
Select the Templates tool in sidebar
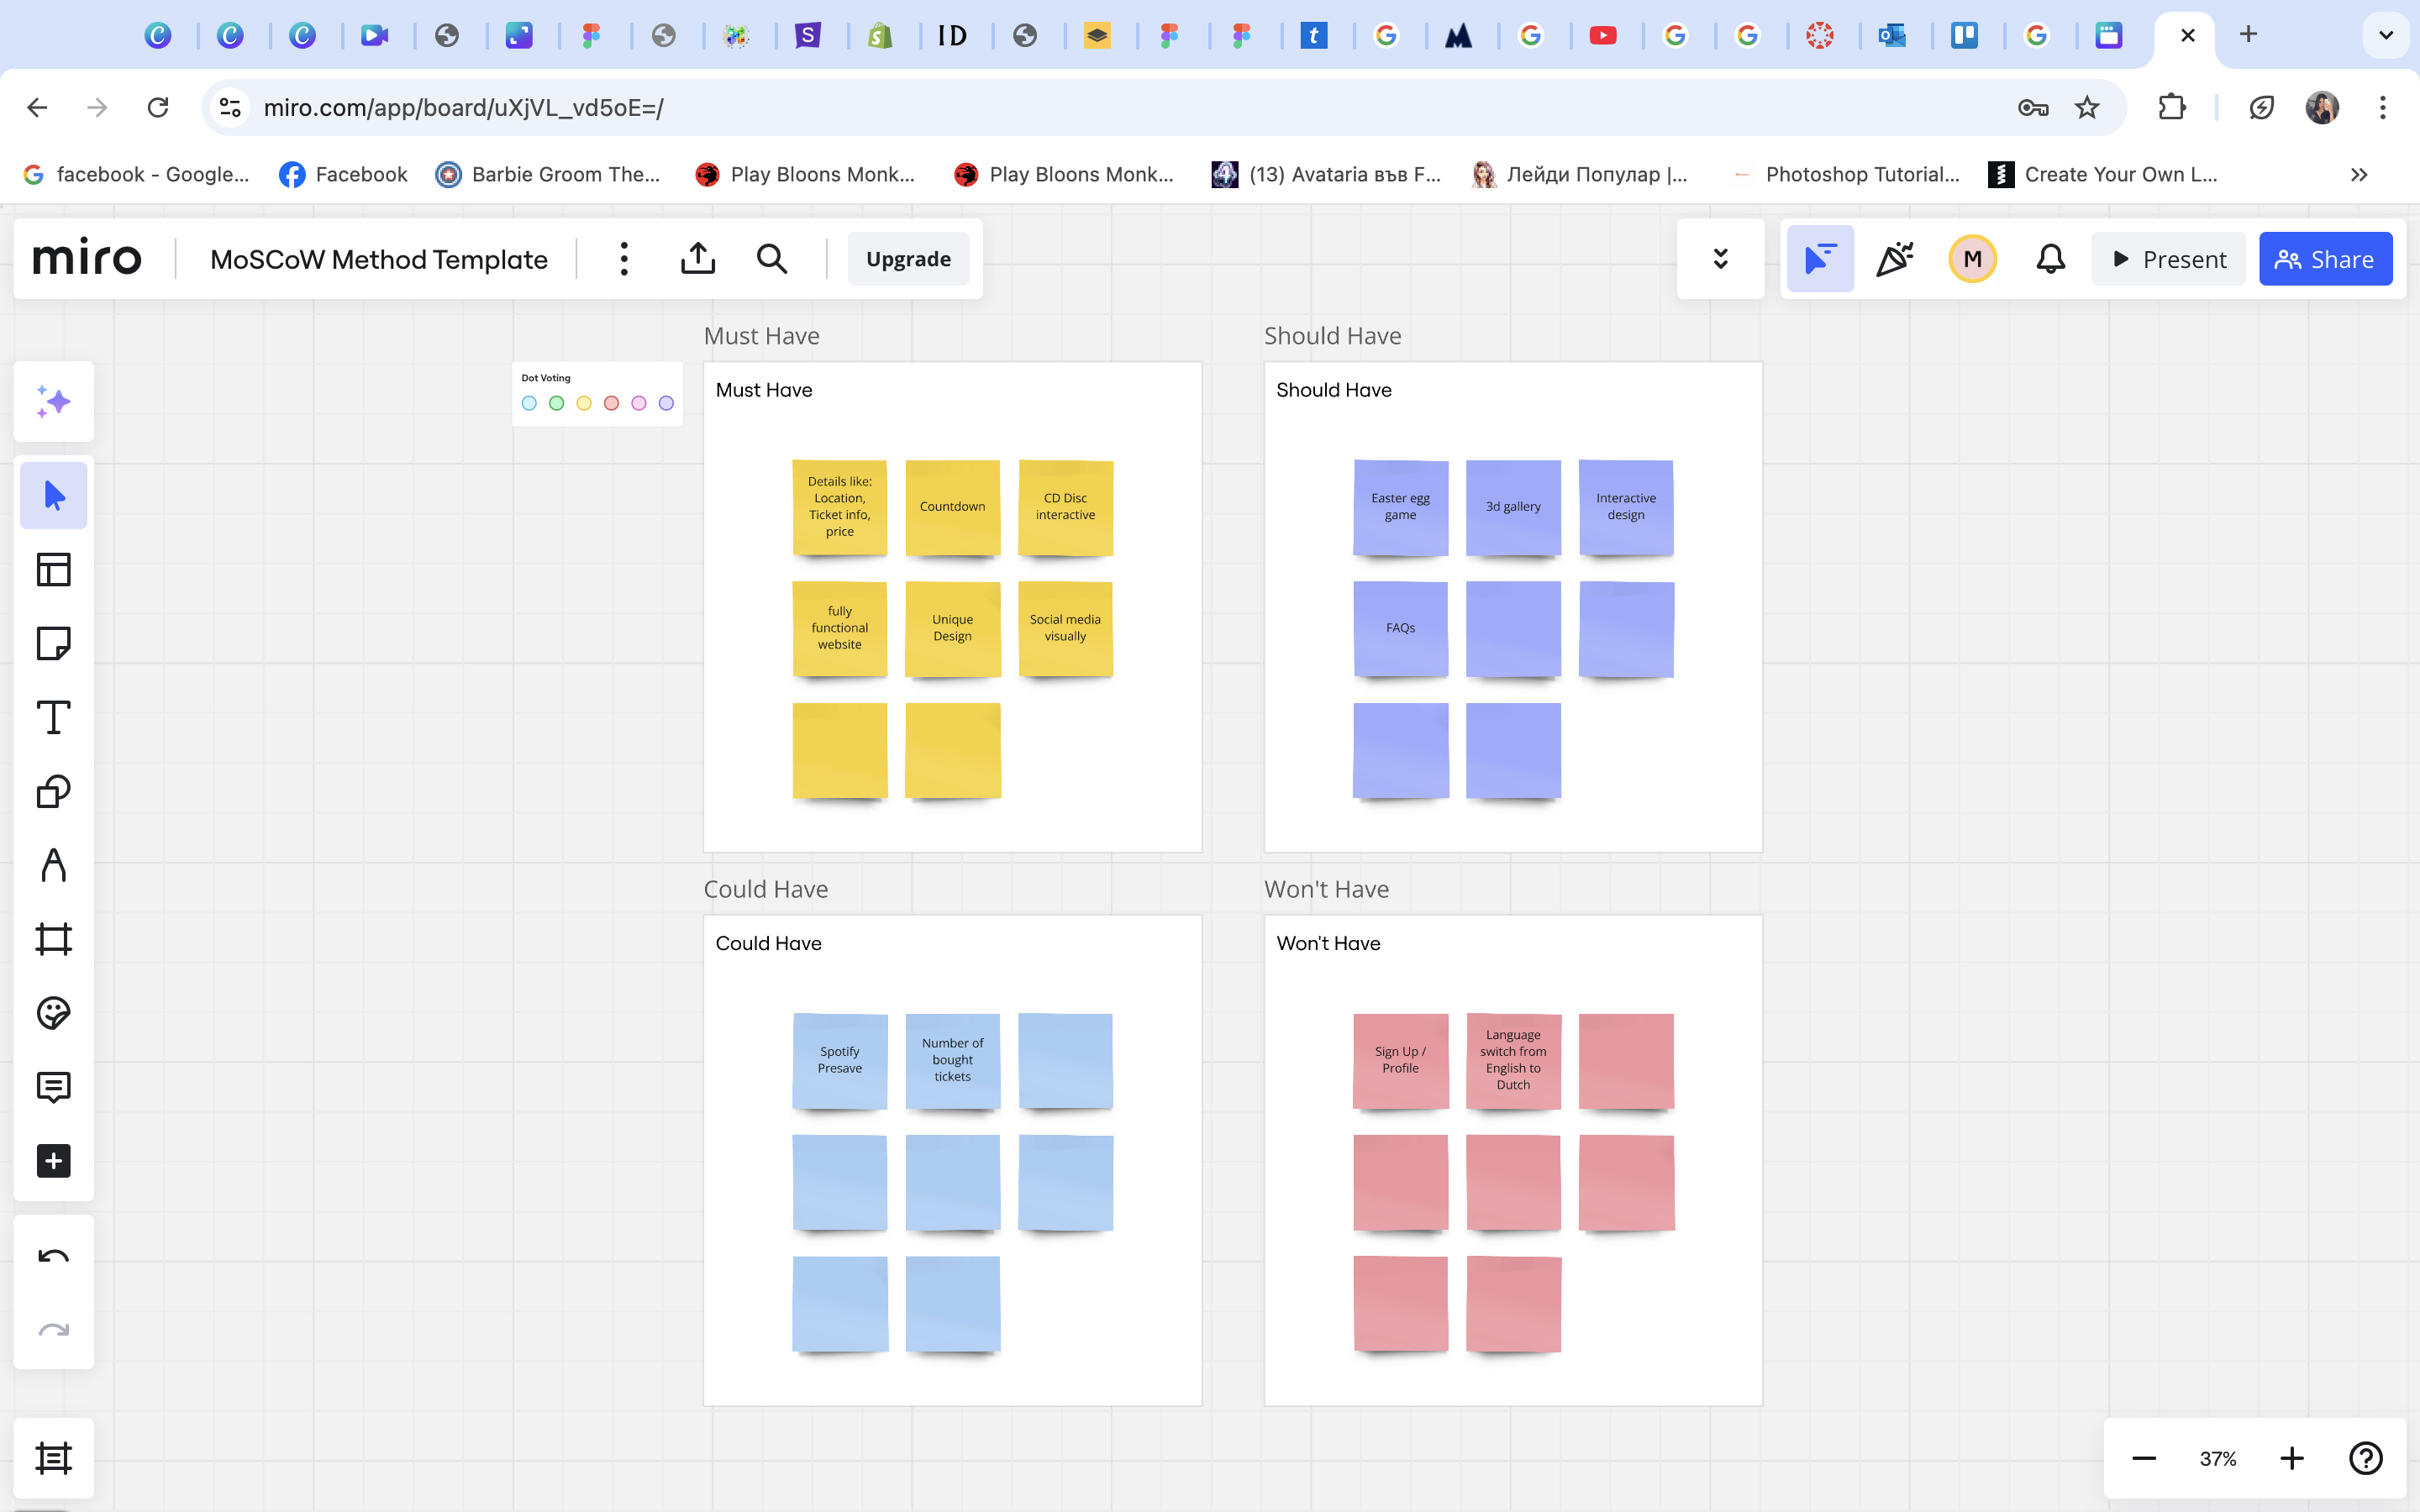pyautogui.click(x=53, y=570)
